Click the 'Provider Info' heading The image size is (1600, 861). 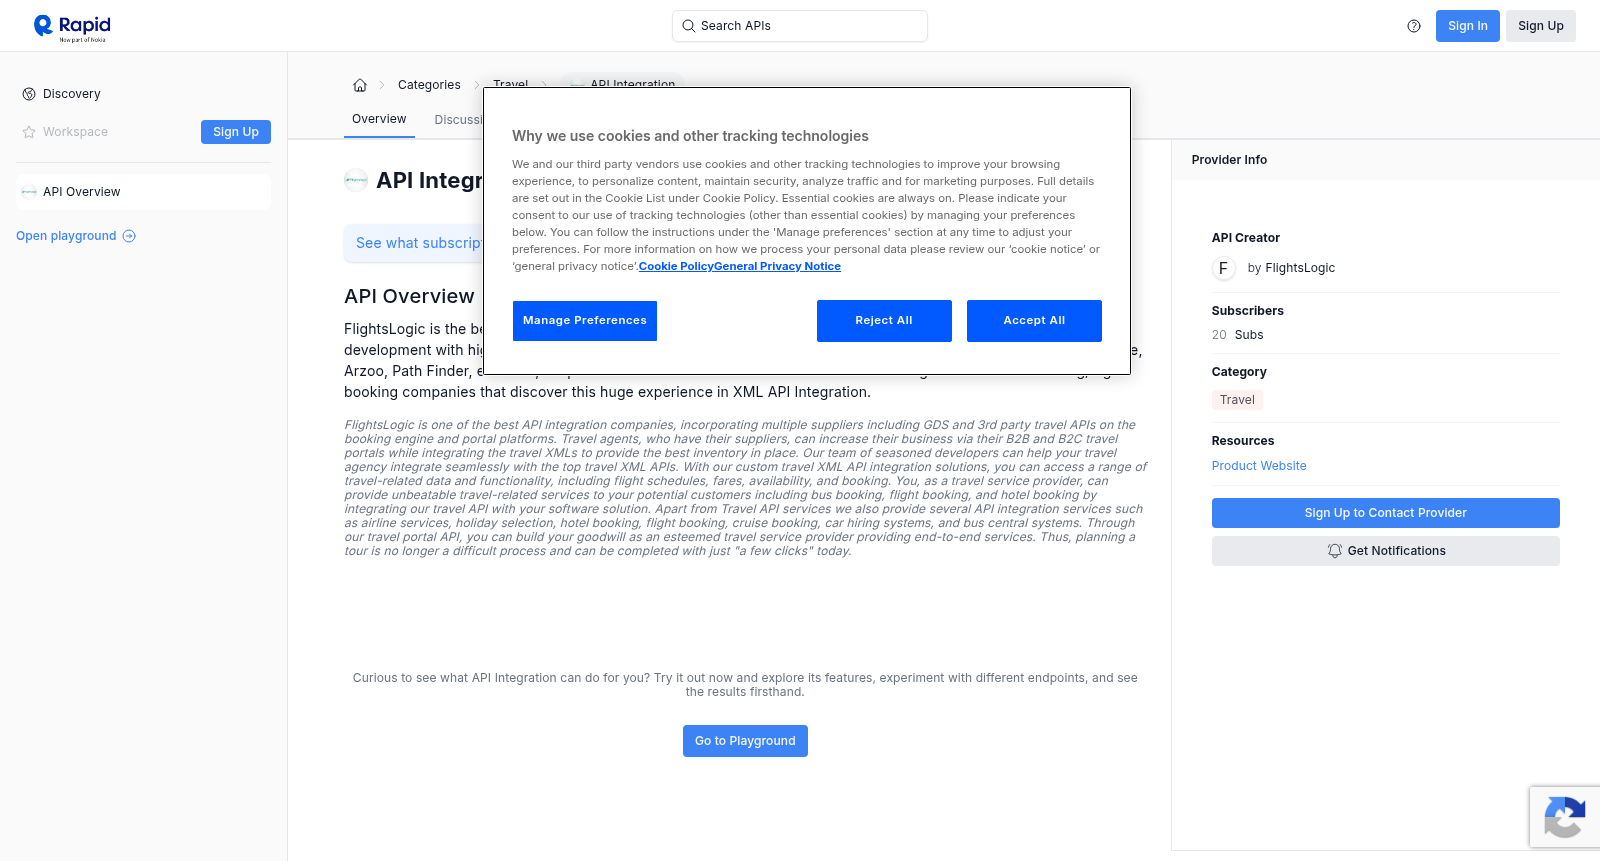[x=1229, y=160]
